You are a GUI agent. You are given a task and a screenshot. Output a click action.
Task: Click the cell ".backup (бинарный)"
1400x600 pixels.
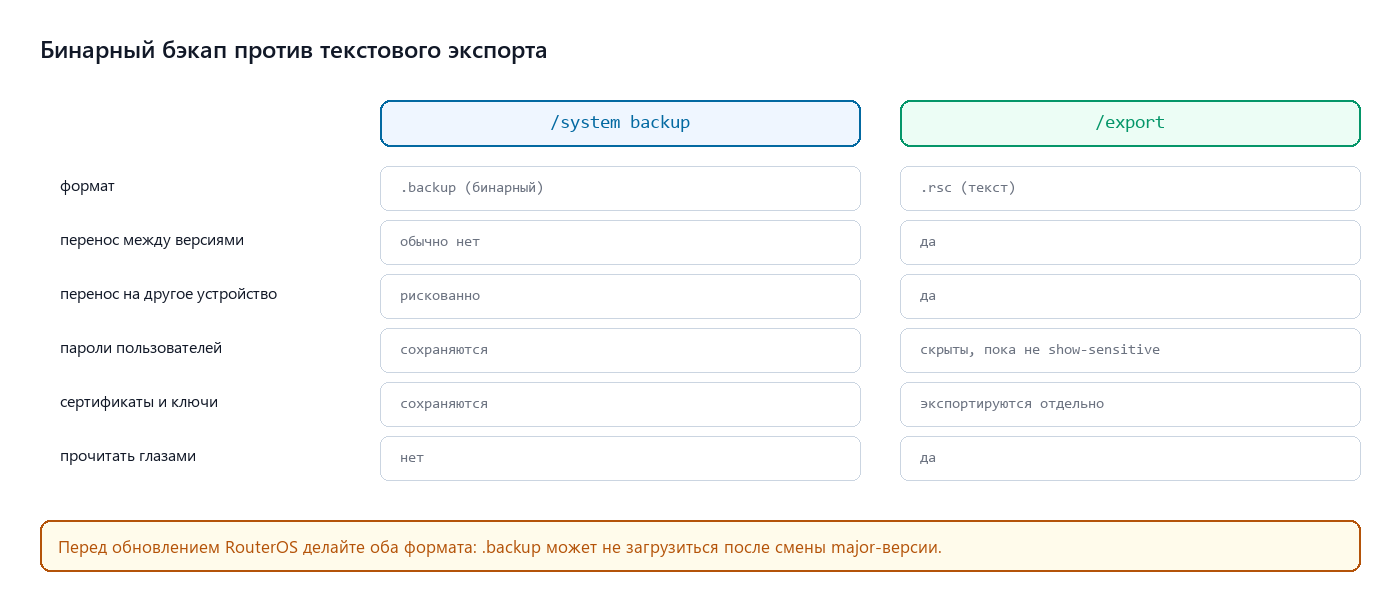(x=620, y=188)
